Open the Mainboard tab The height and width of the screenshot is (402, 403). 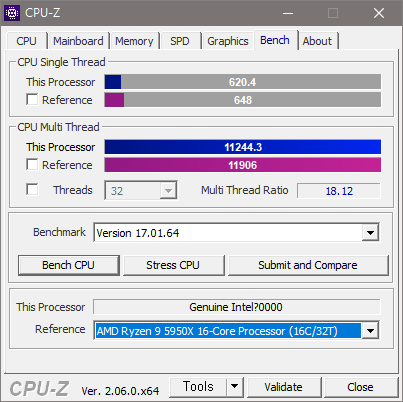coord(78,41)
